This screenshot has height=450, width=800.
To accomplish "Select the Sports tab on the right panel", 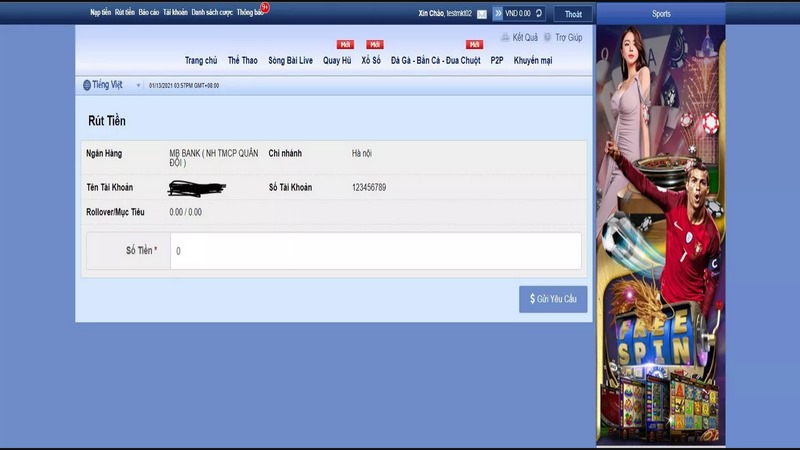I will pyautogui.click(x=661, y=14).
